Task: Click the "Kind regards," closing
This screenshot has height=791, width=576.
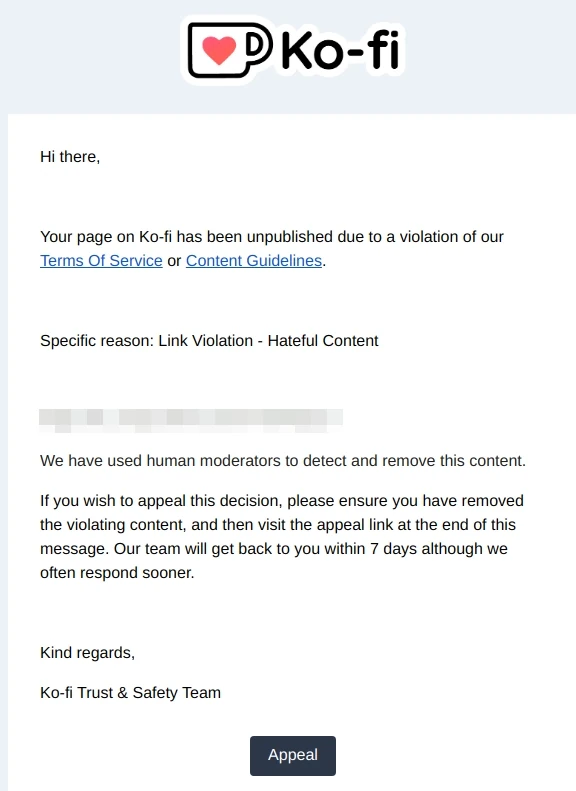Action: tap(88, 653)
